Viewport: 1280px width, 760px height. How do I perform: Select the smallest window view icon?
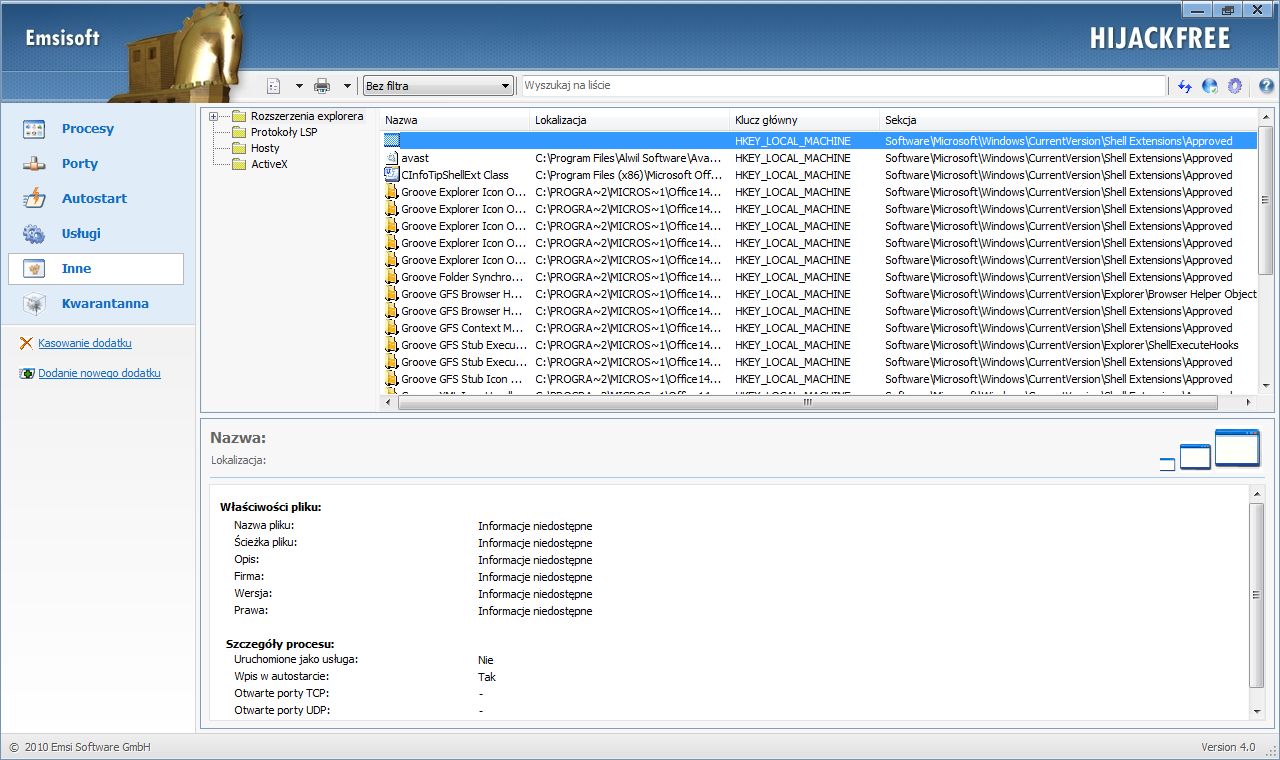(x=1167, y=464)
